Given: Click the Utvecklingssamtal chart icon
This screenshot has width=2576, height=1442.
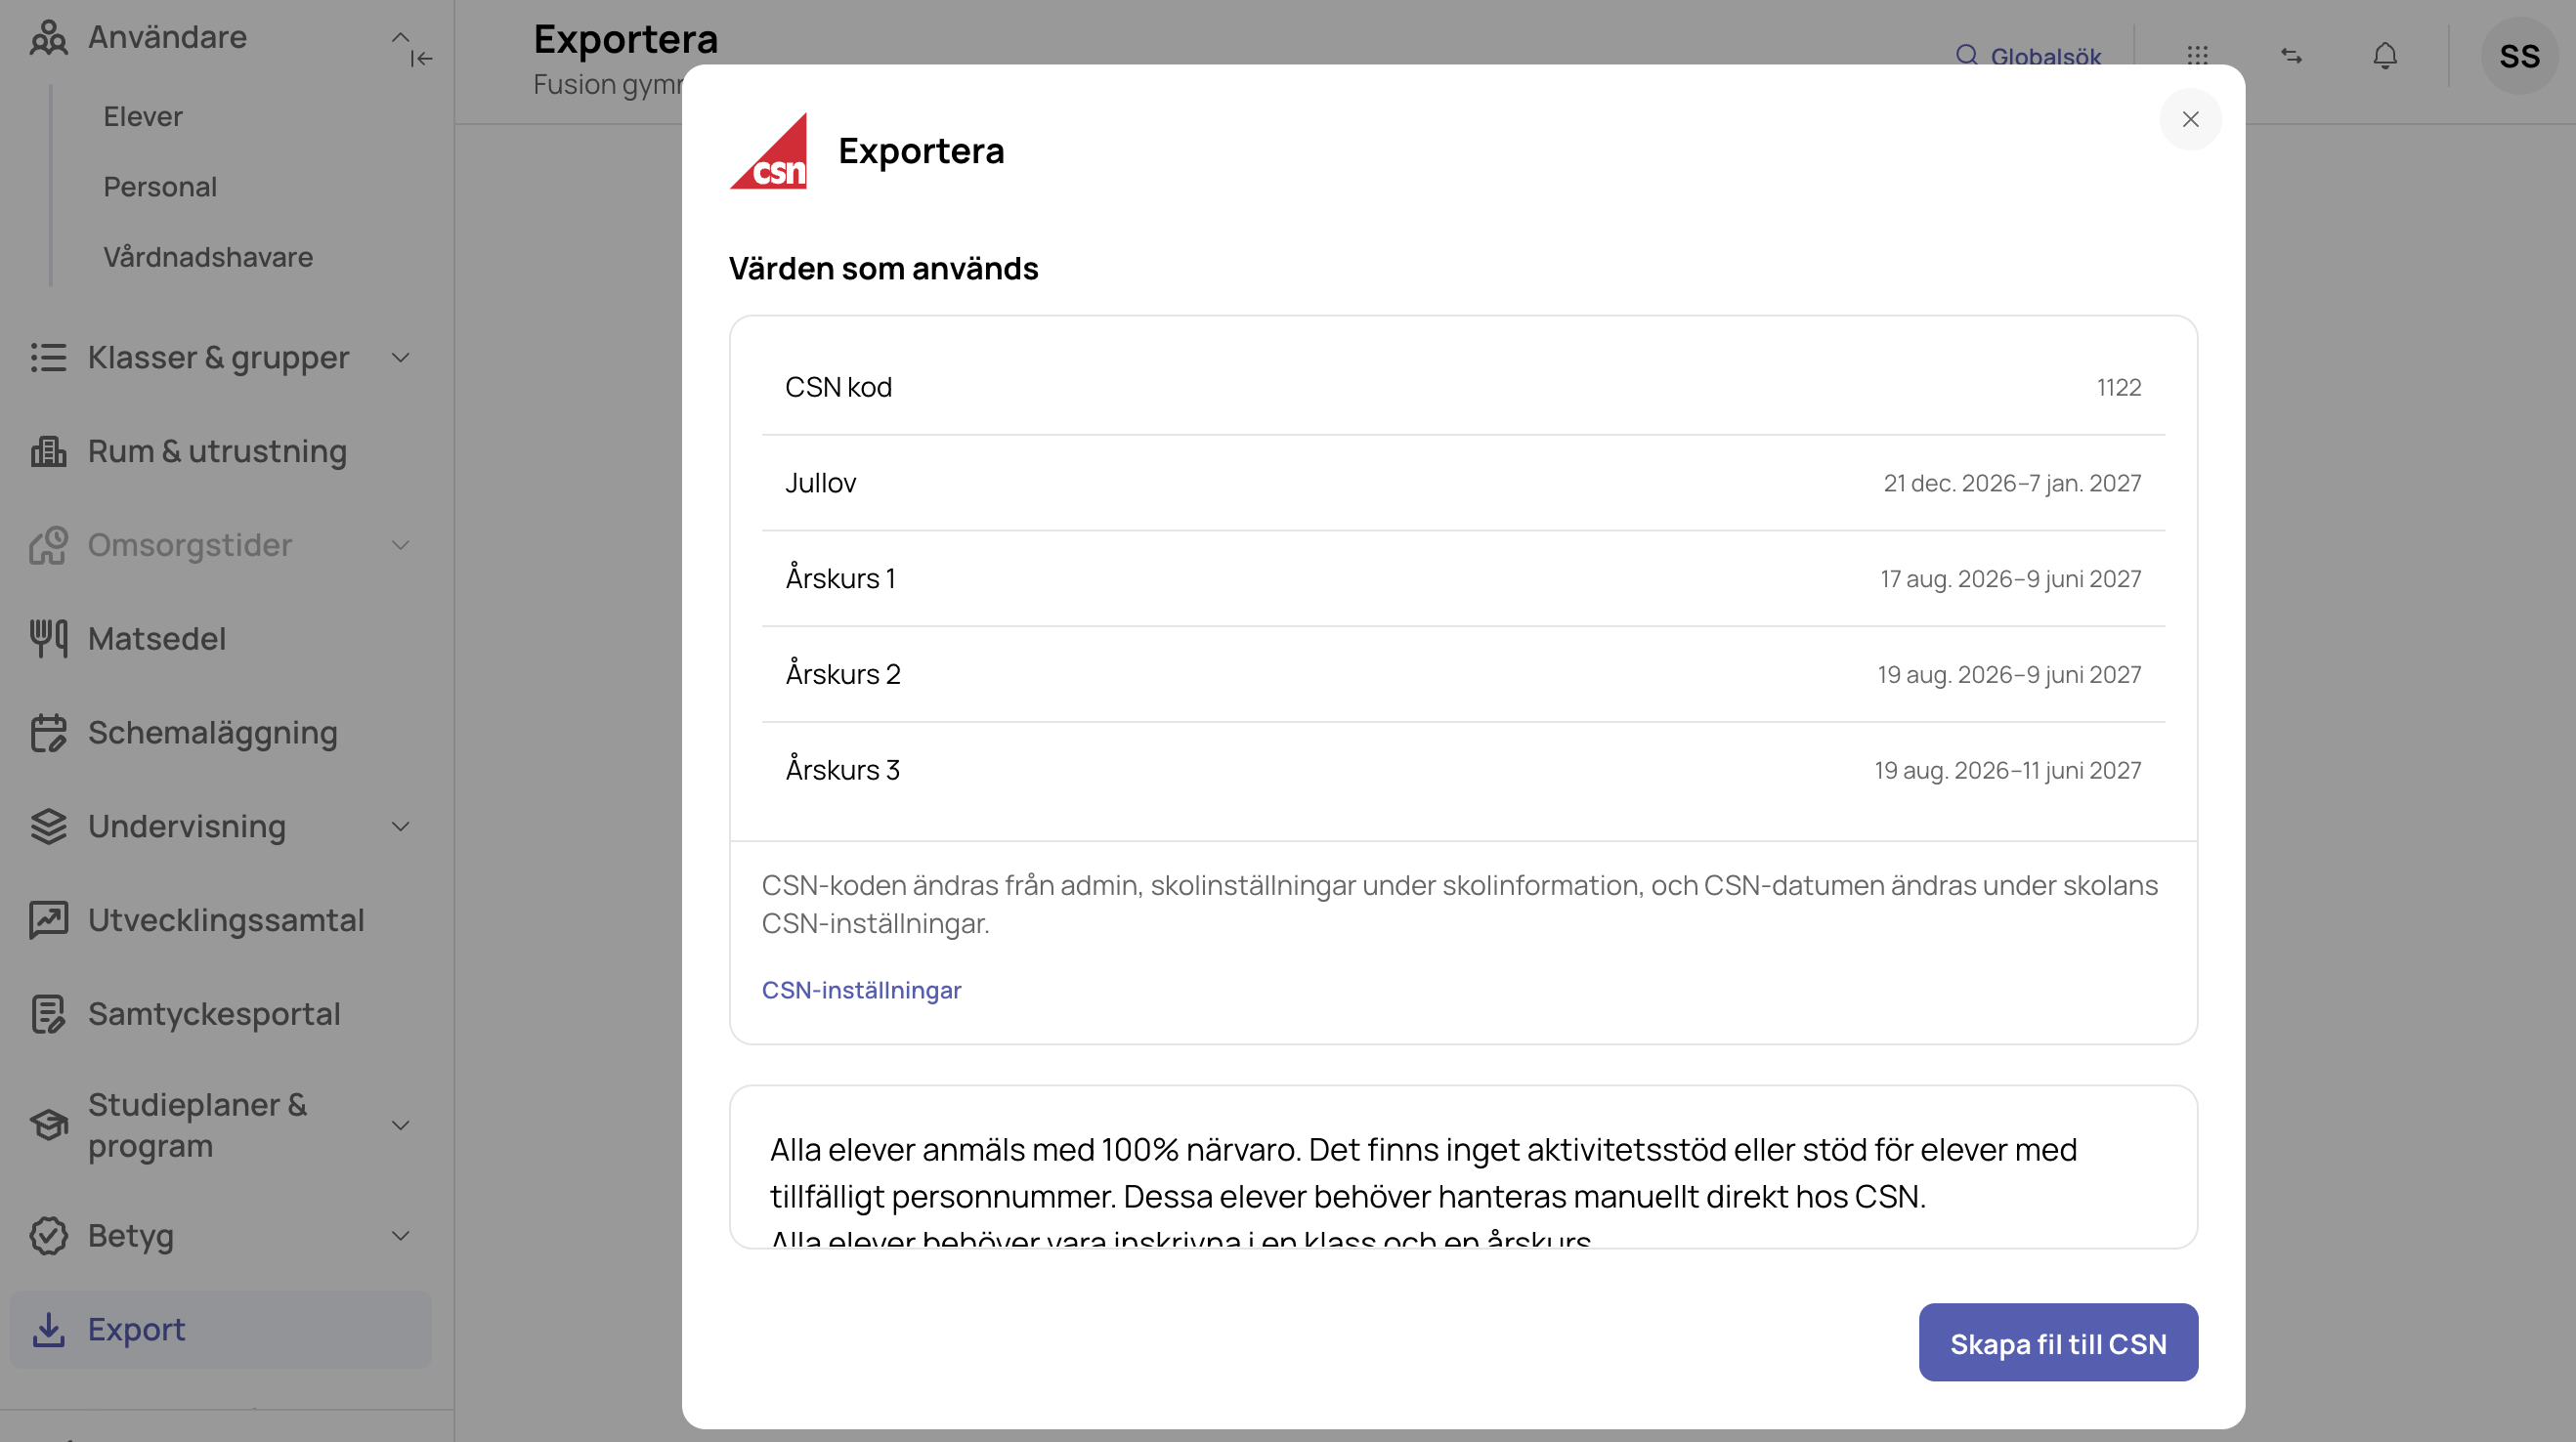Looking at the screenshot, I should tap(48, 920).
